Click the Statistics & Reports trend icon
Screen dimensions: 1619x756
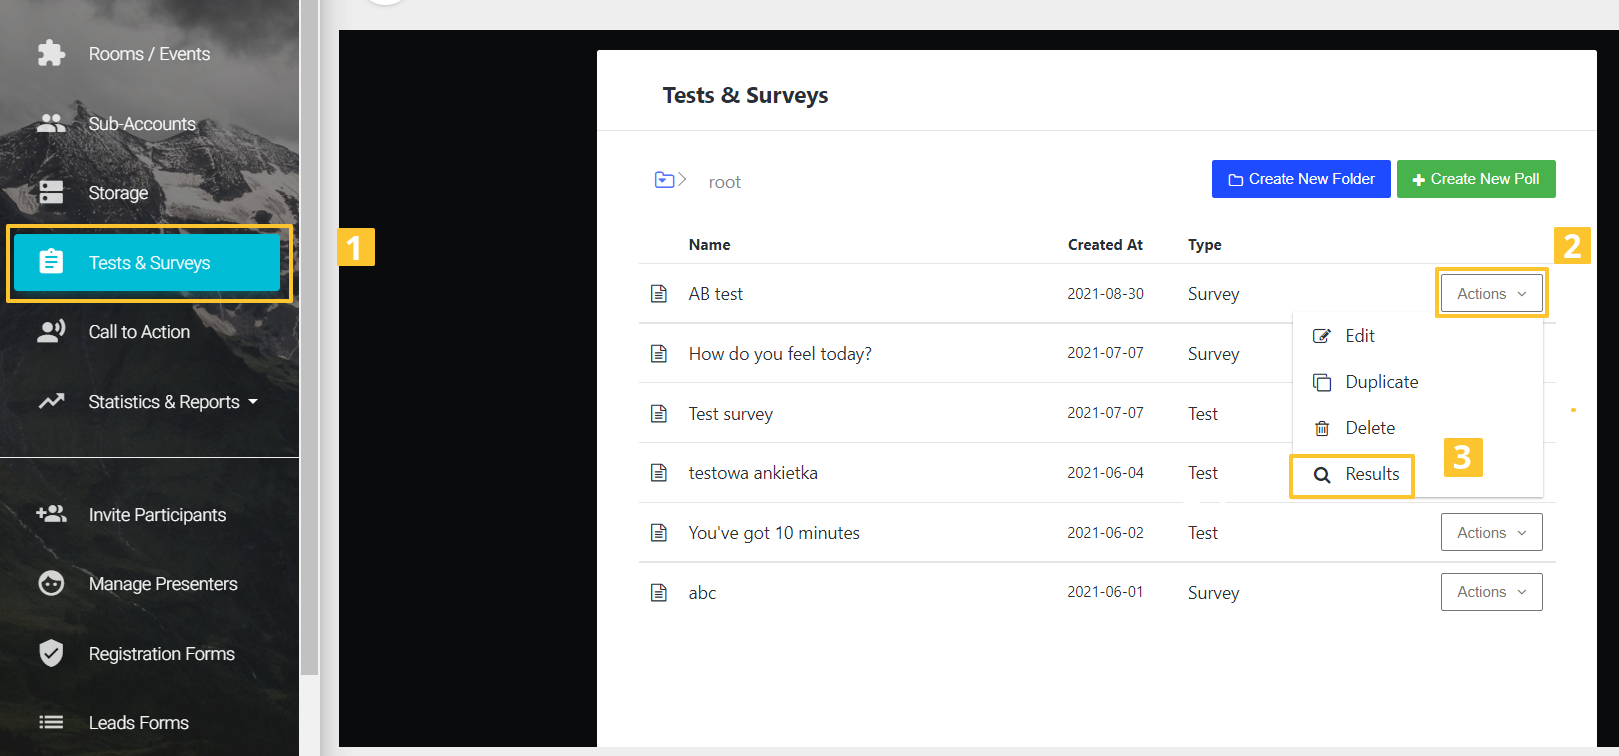tap(51, 401)
